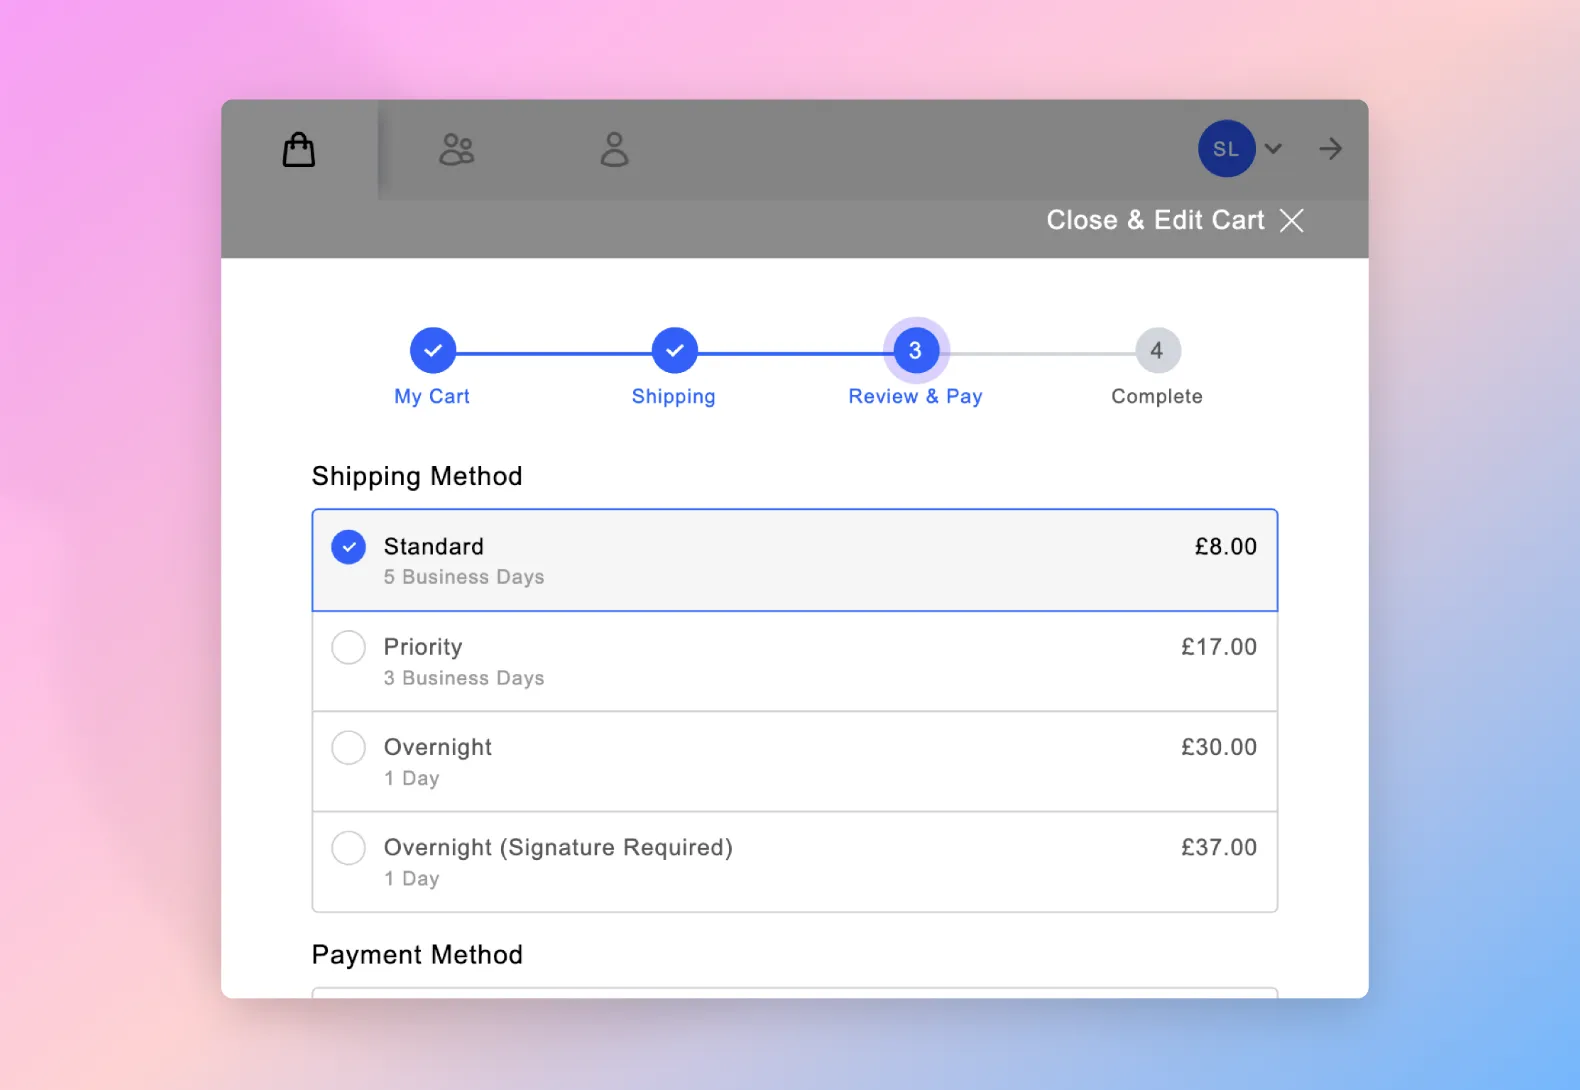The width and height of the screenshot is (1580, 1090).
Task: Click the Shipping step label
Action: point(674,397)
